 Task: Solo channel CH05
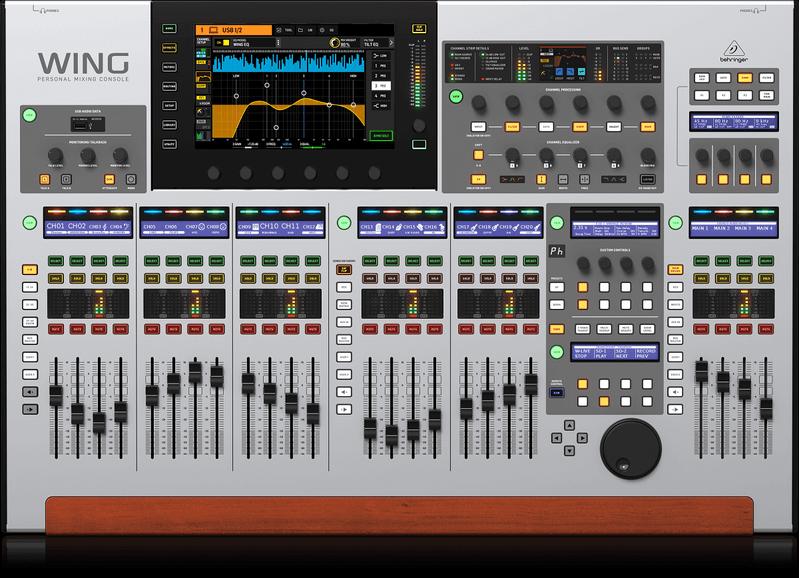152,278
